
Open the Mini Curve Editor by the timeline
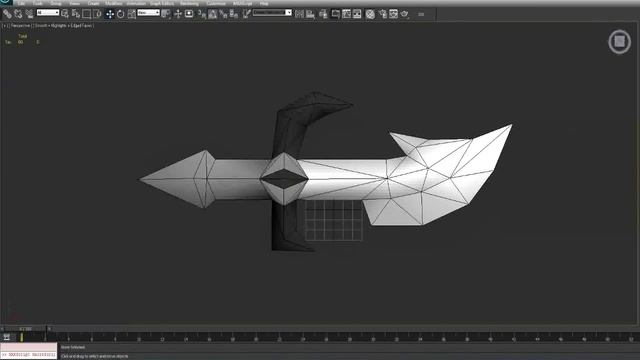click(x=7, y=337)
